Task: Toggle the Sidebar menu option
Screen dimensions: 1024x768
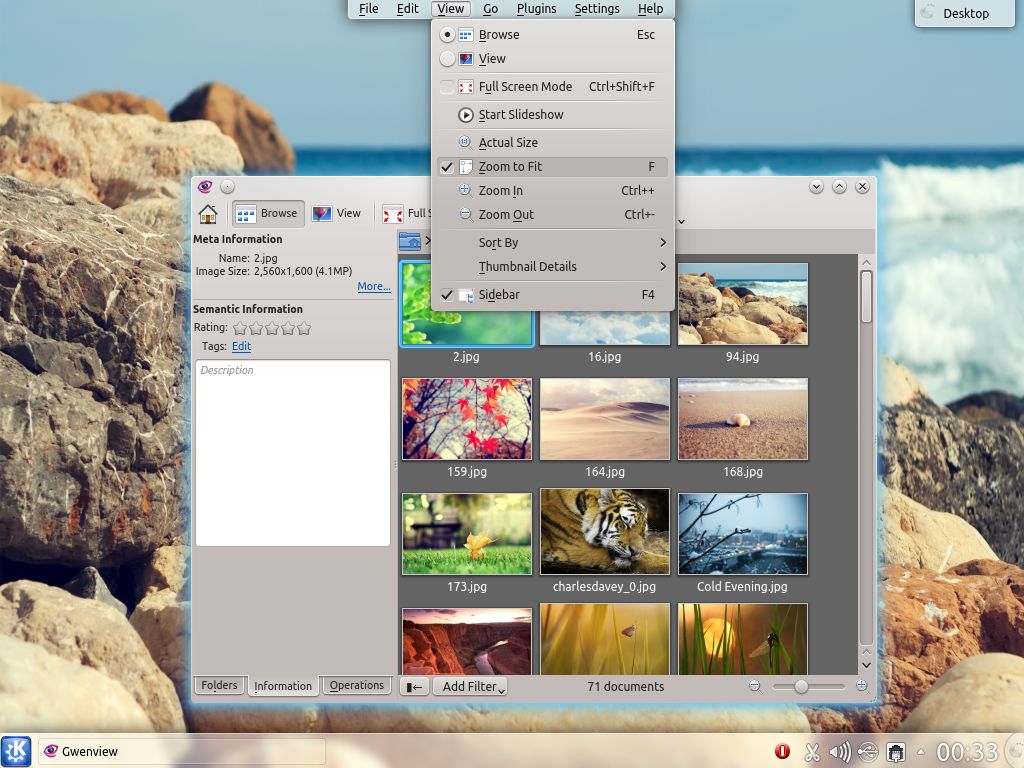Action: [552, 295]
